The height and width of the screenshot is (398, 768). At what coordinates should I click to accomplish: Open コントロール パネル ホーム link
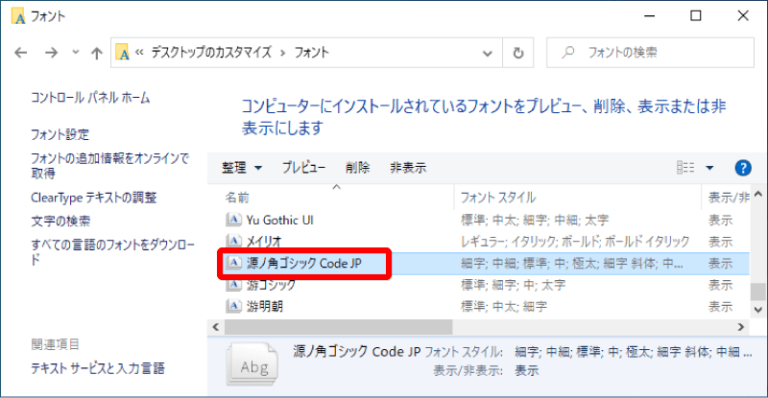(x=90, y=98)
